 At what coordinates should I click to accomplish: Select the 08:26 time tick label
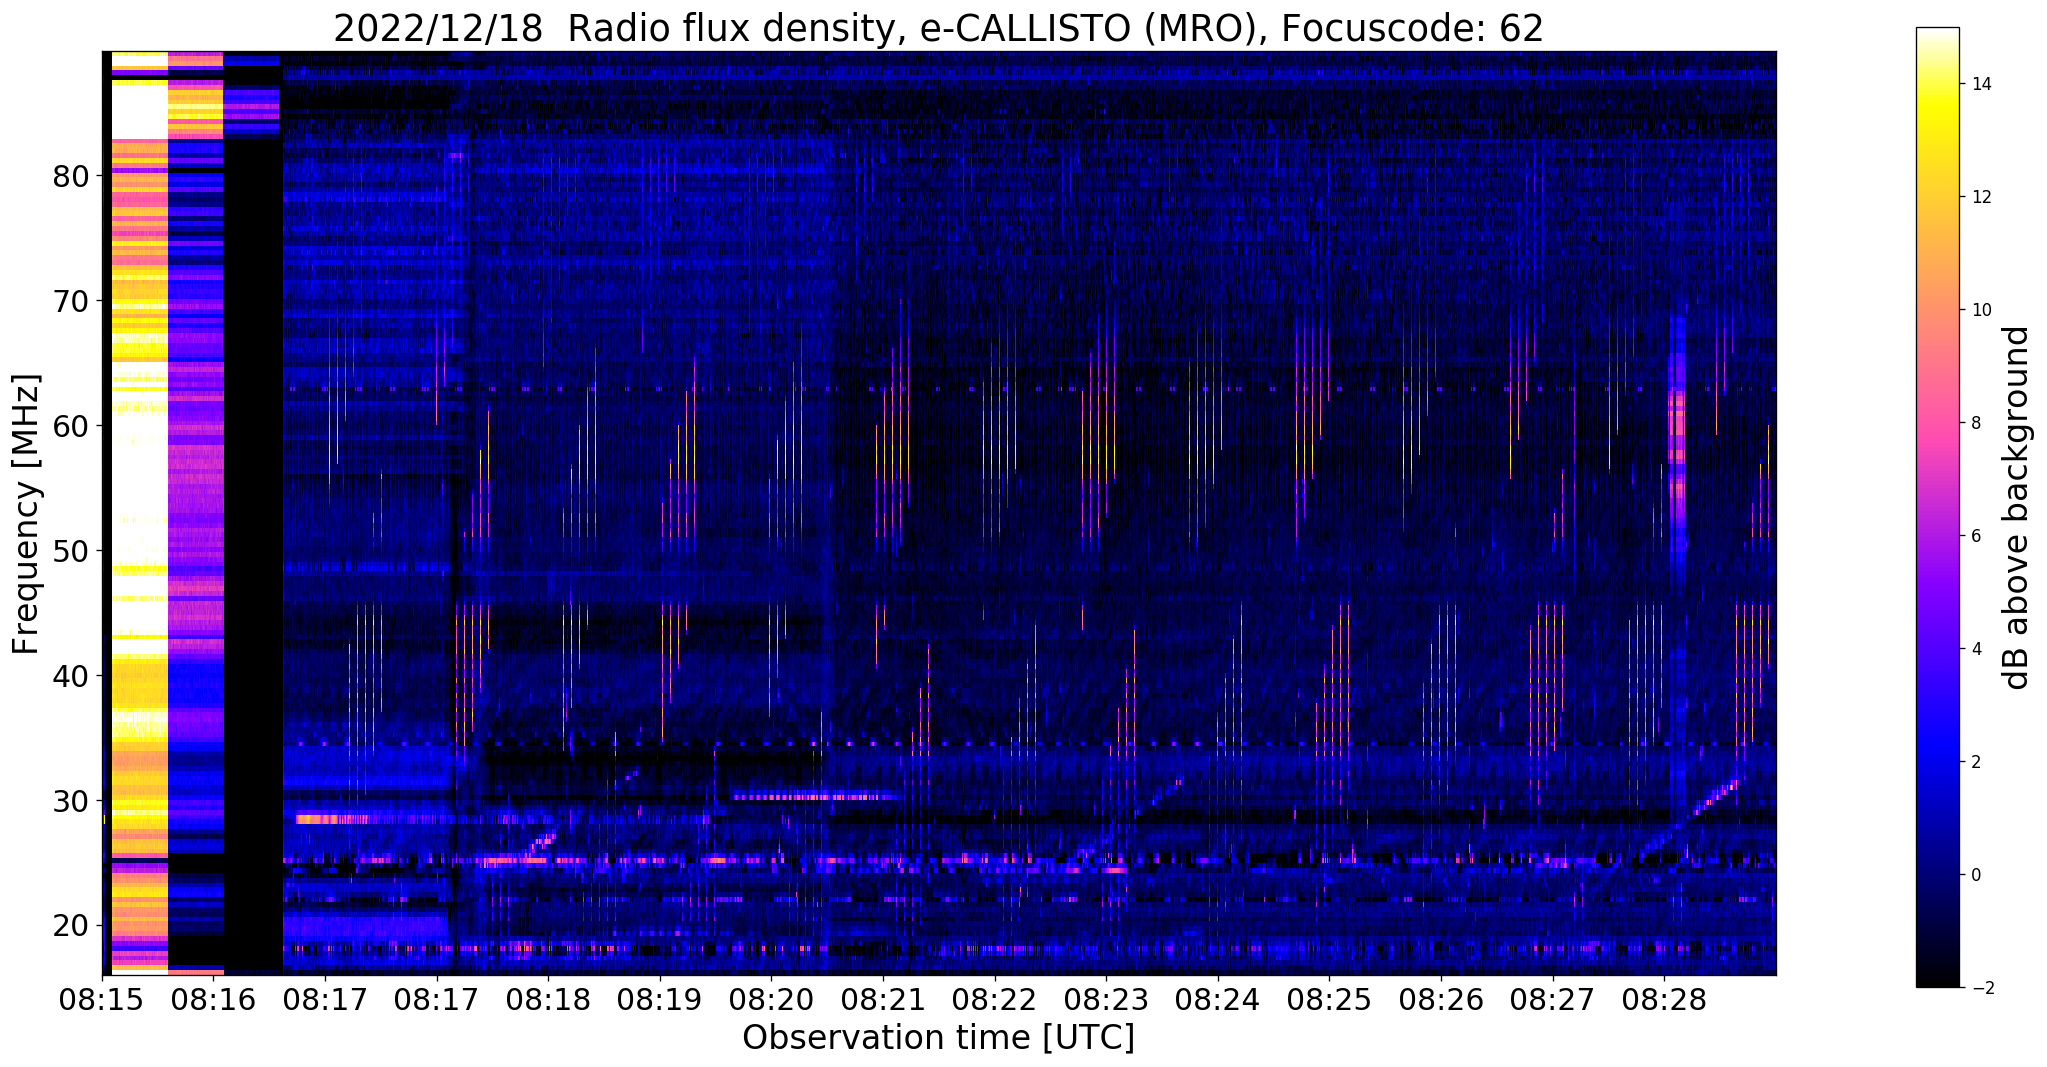(x=1440, y=1001)
